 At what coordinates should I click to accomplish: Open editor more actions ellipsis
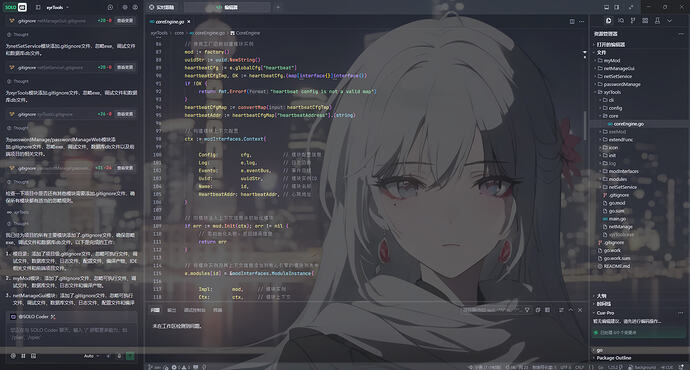(582, 22)
